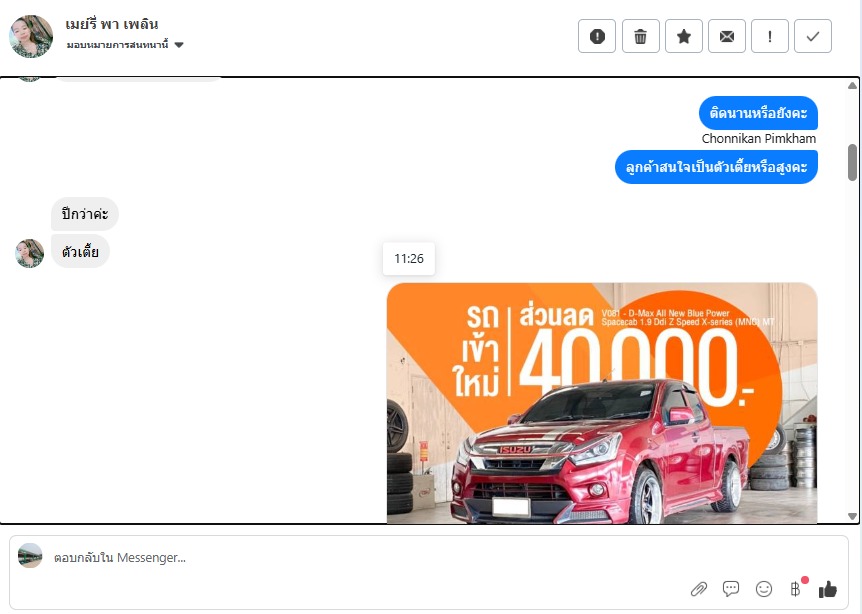Click message 'ลูกค้าสนใจเป็นตัวเตี้ยหรือสูงคะ'
This screenshot has width=862, height=614.
point(716,167)
